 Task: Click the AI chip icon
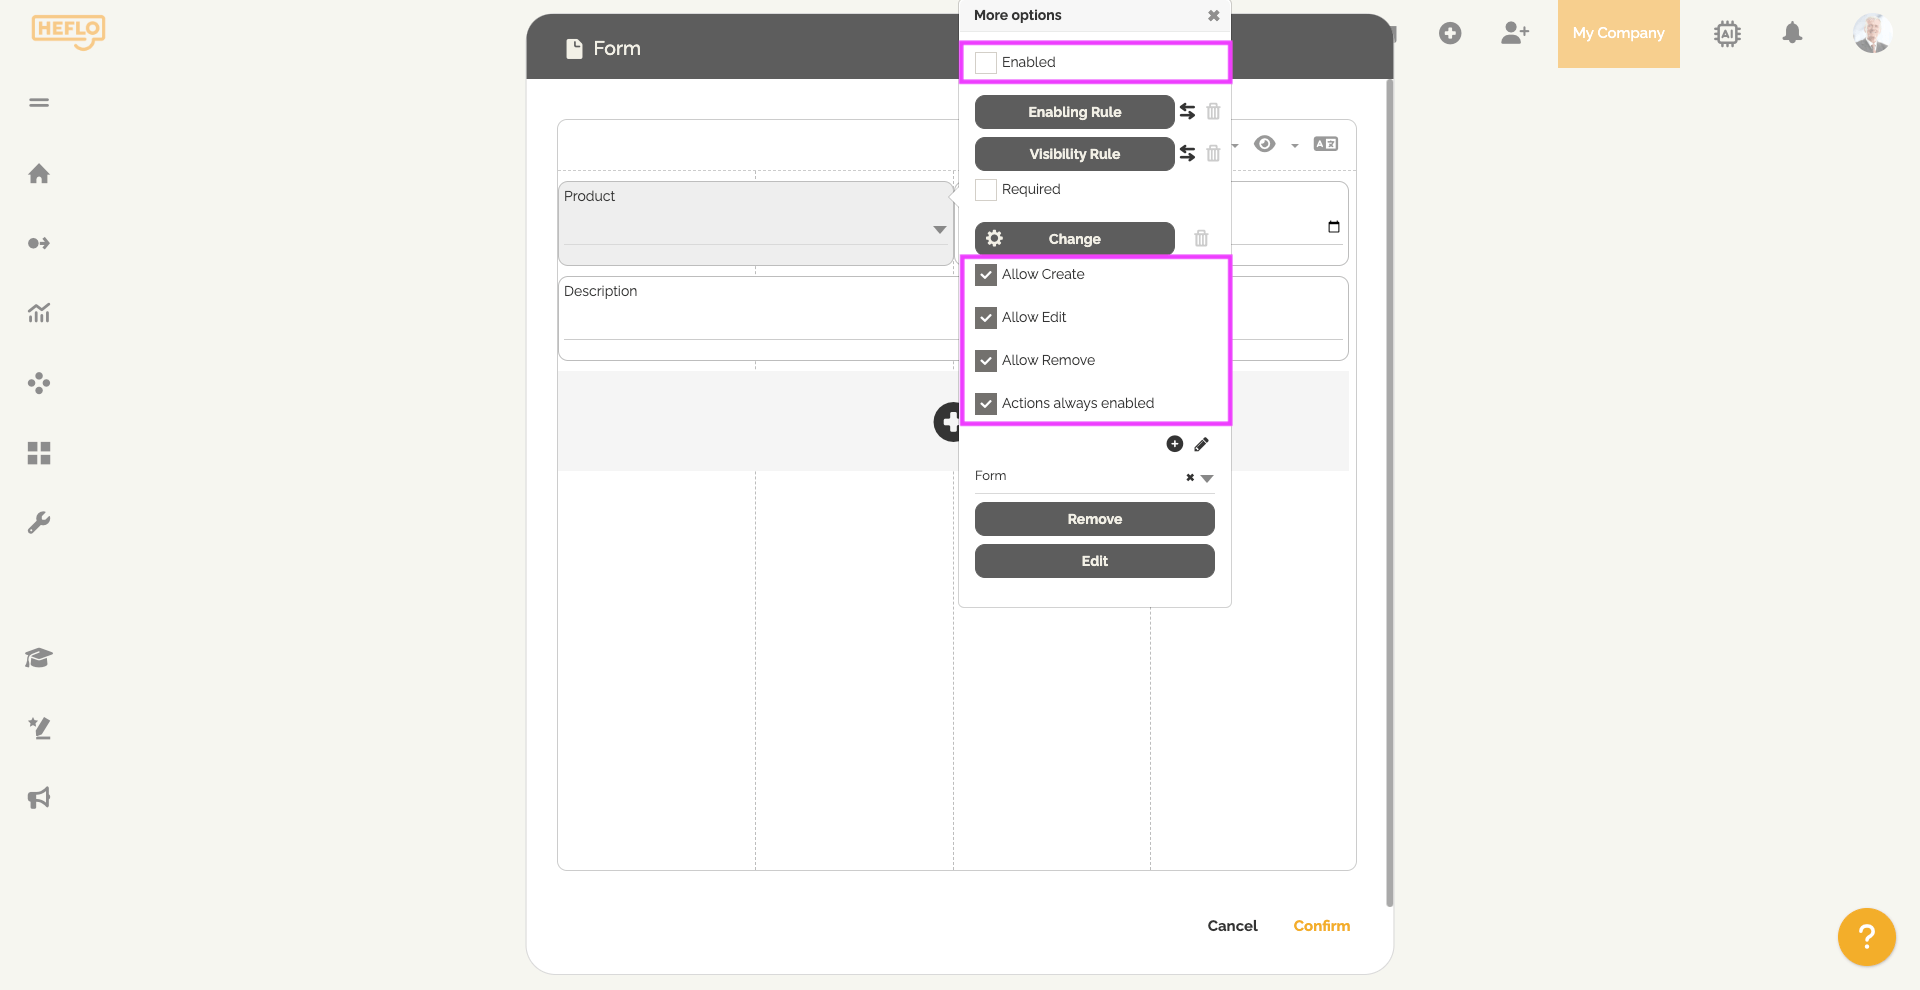[x=1727, y=34]
